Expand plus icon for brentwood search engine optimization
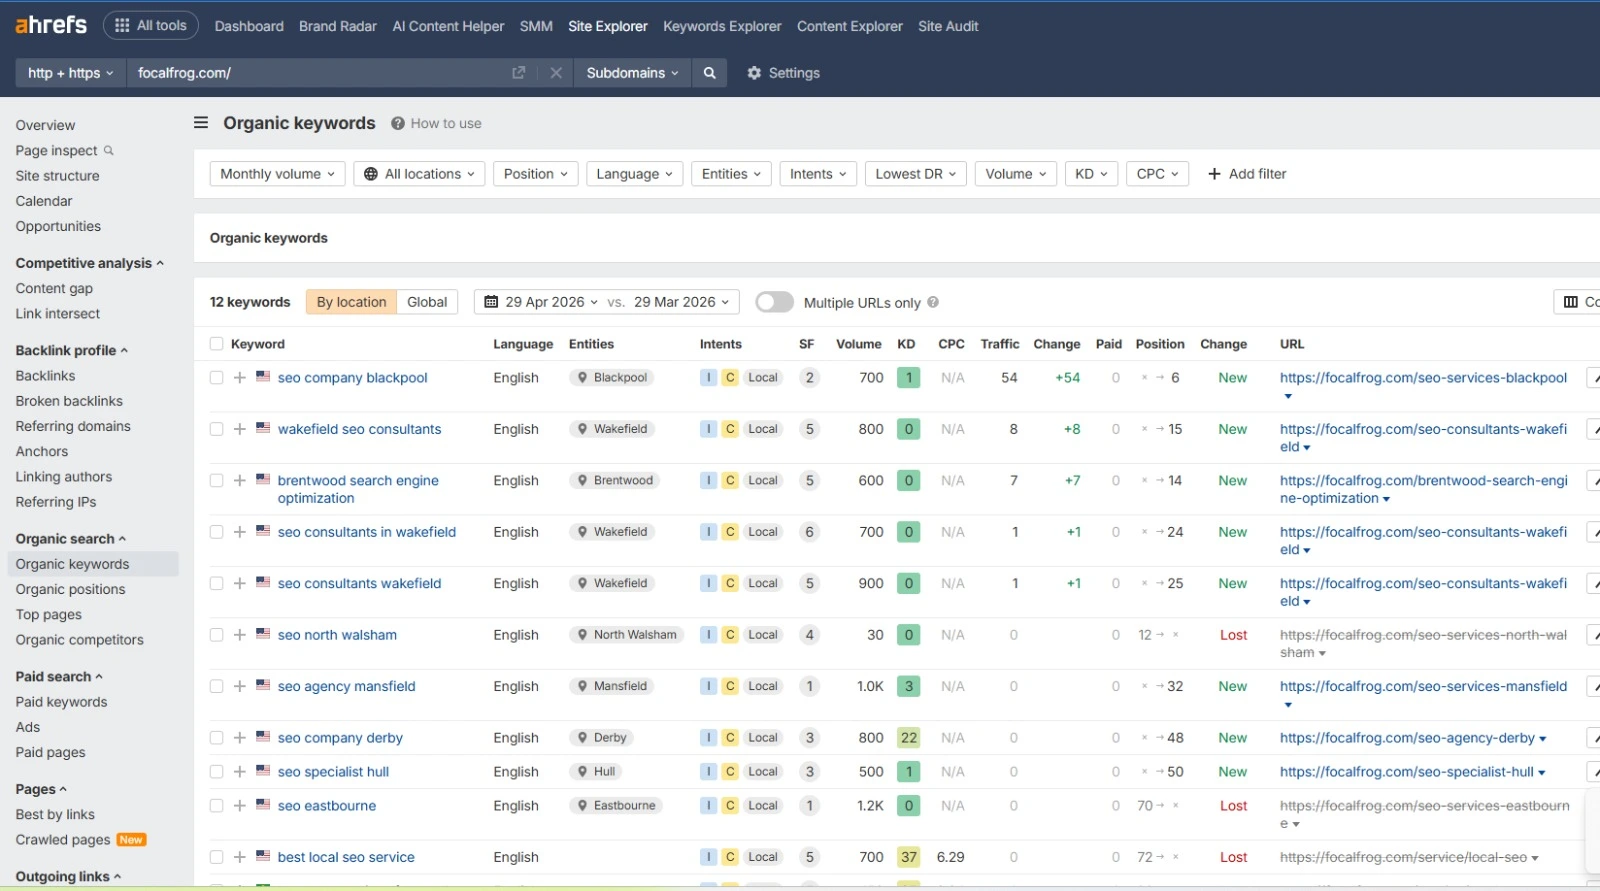Image resolution: width=1600 pixels, height=891 pixels. [239, 481]
